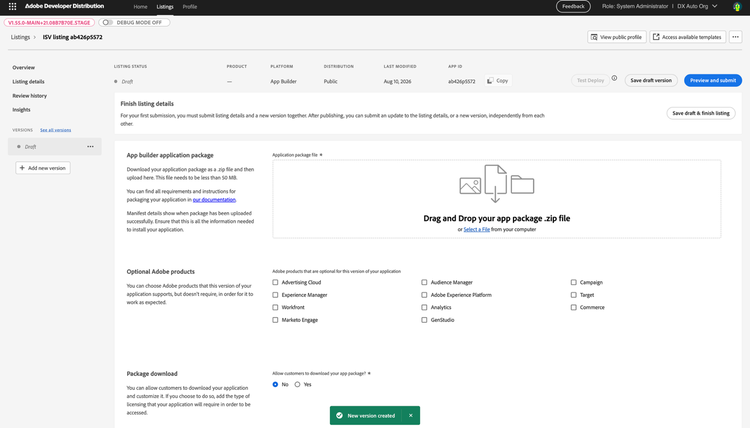Copy the App ID
Viewport: 750px width, 428px height.
pyautogui.click(x=498, y=80)
